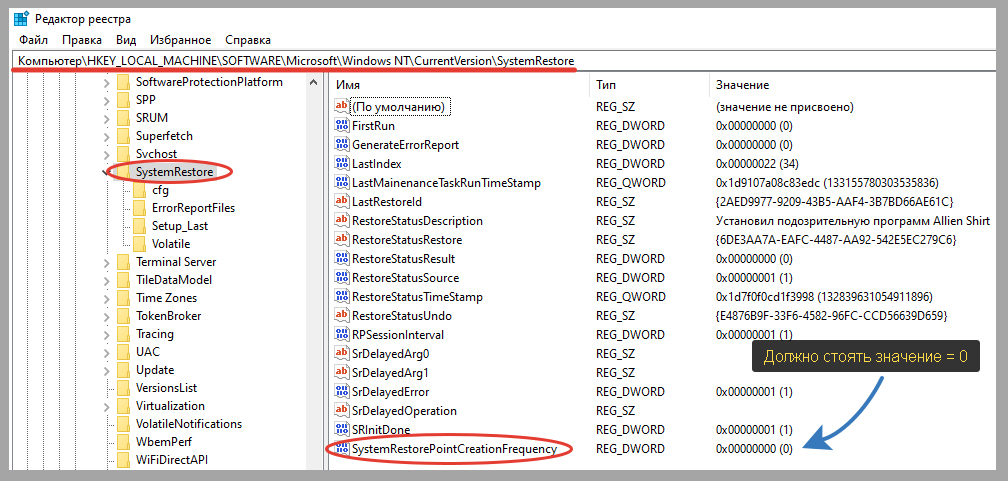1008x481 pixels.
Task: Expand the Virtualization tree node
Action: coord(107,406)
